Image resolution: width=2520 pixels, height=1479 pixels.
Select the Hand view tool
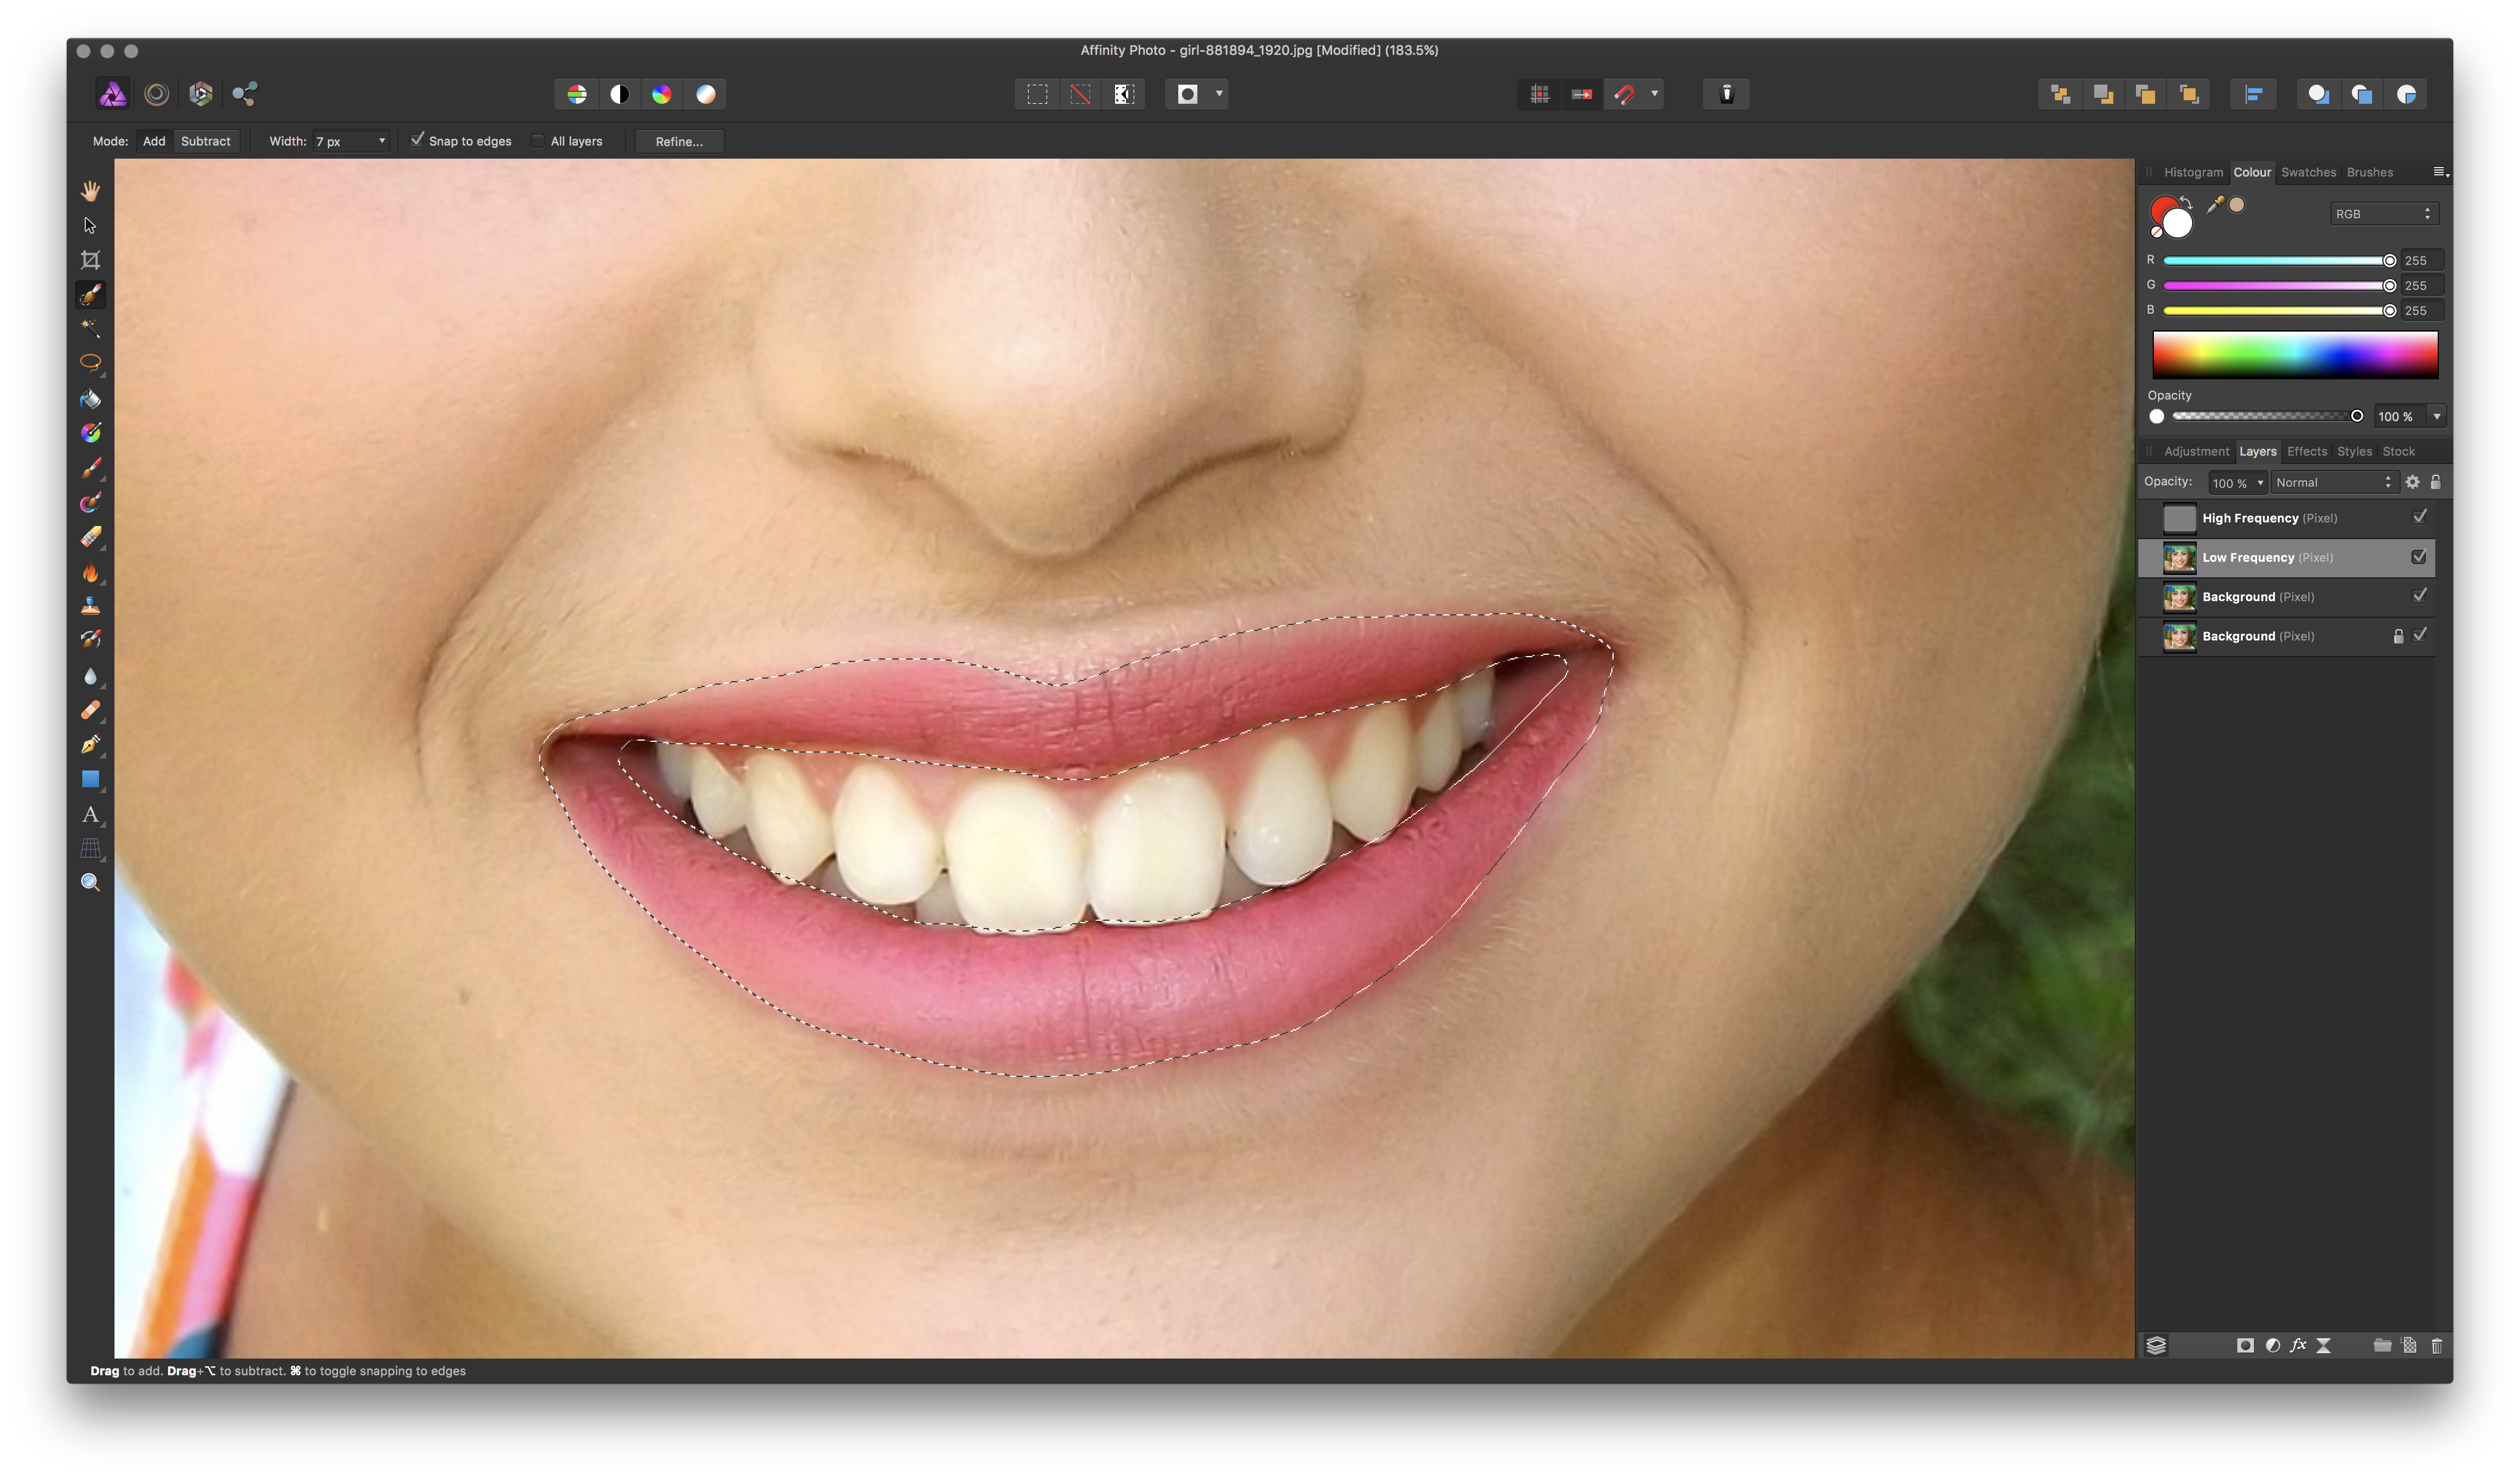90,190
